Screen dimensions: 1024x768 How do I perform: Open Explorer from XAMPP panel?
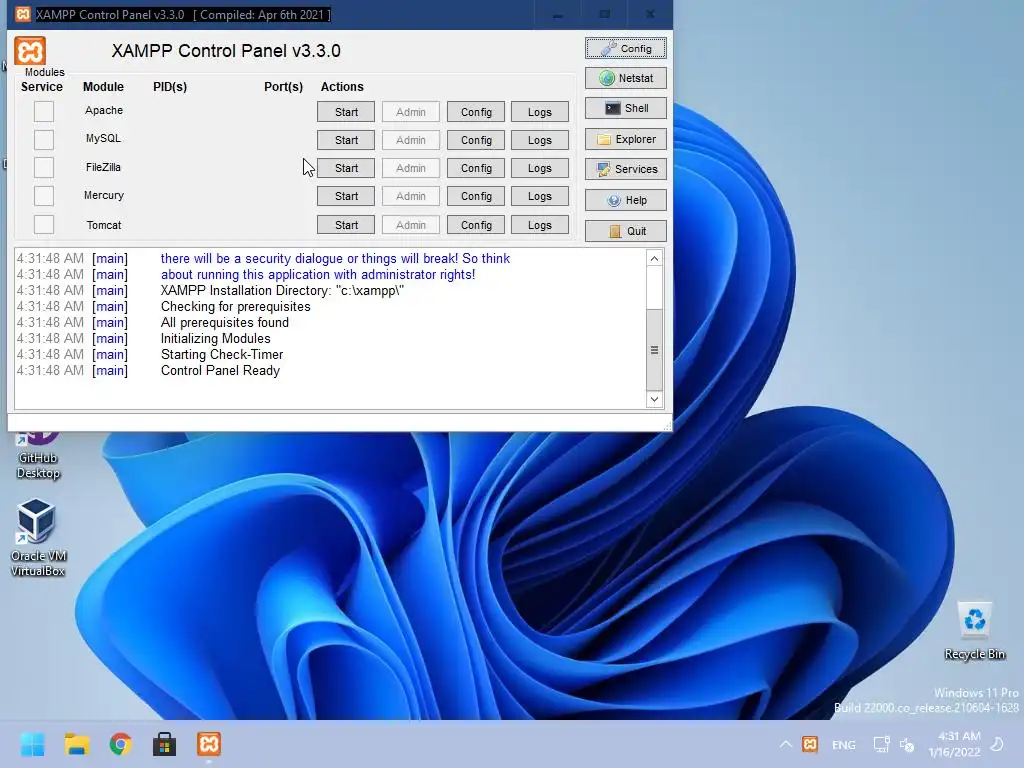point(626,139)
